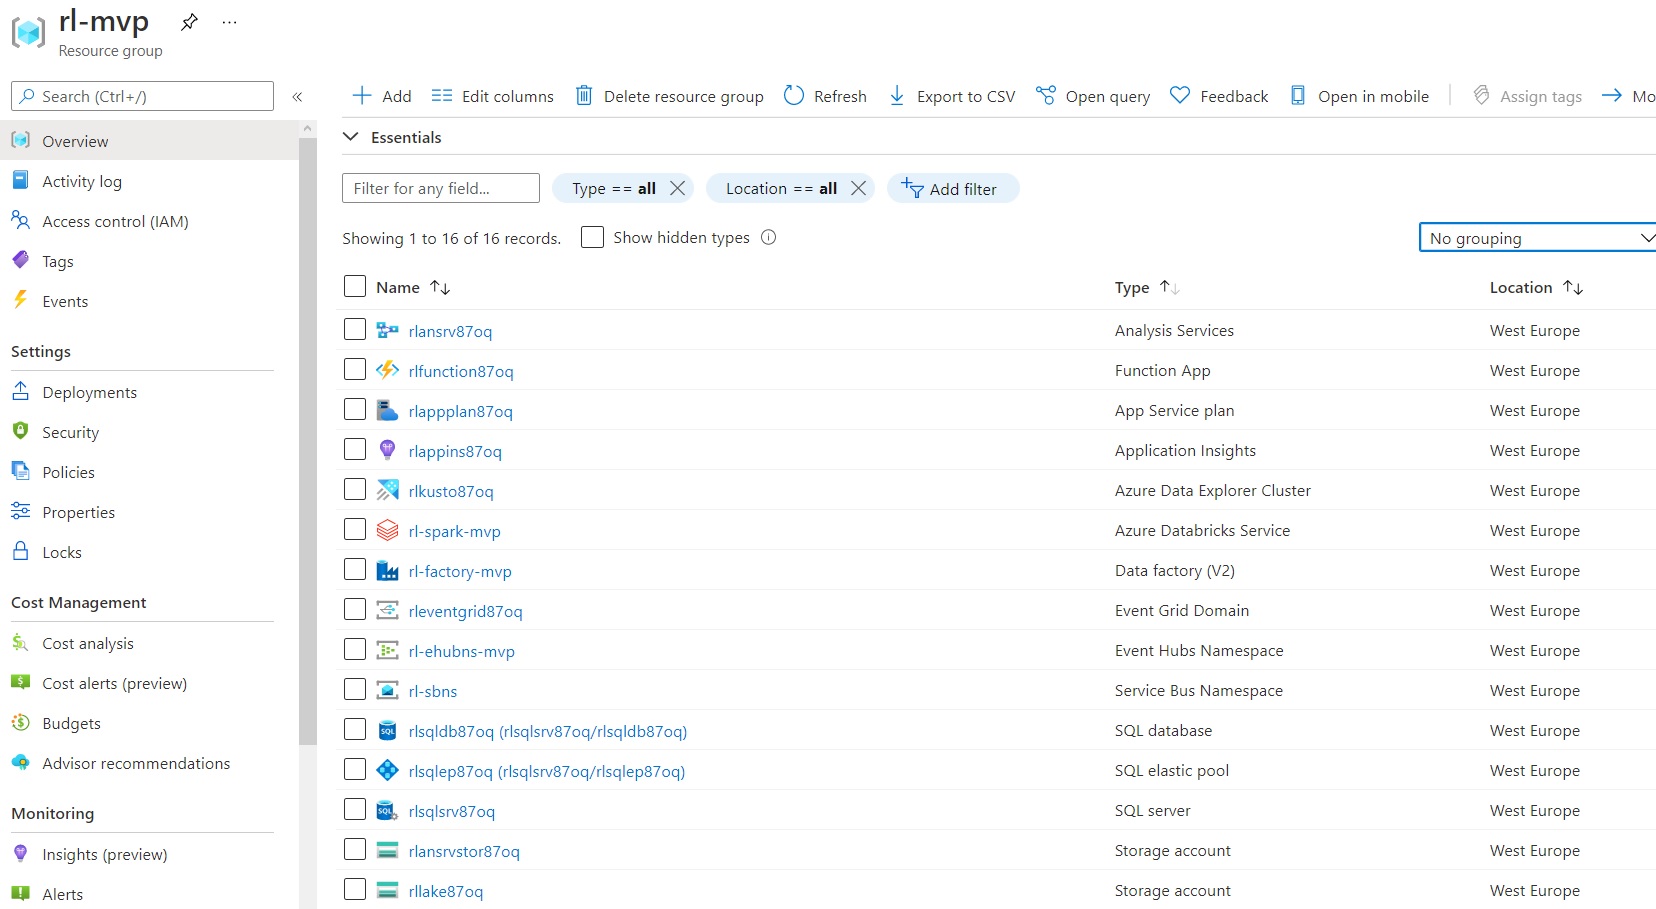Click the Event Grid icon for rleventgrid87oq
The width and height of the screenshot is (1656, 909).
tap(387, 610)
